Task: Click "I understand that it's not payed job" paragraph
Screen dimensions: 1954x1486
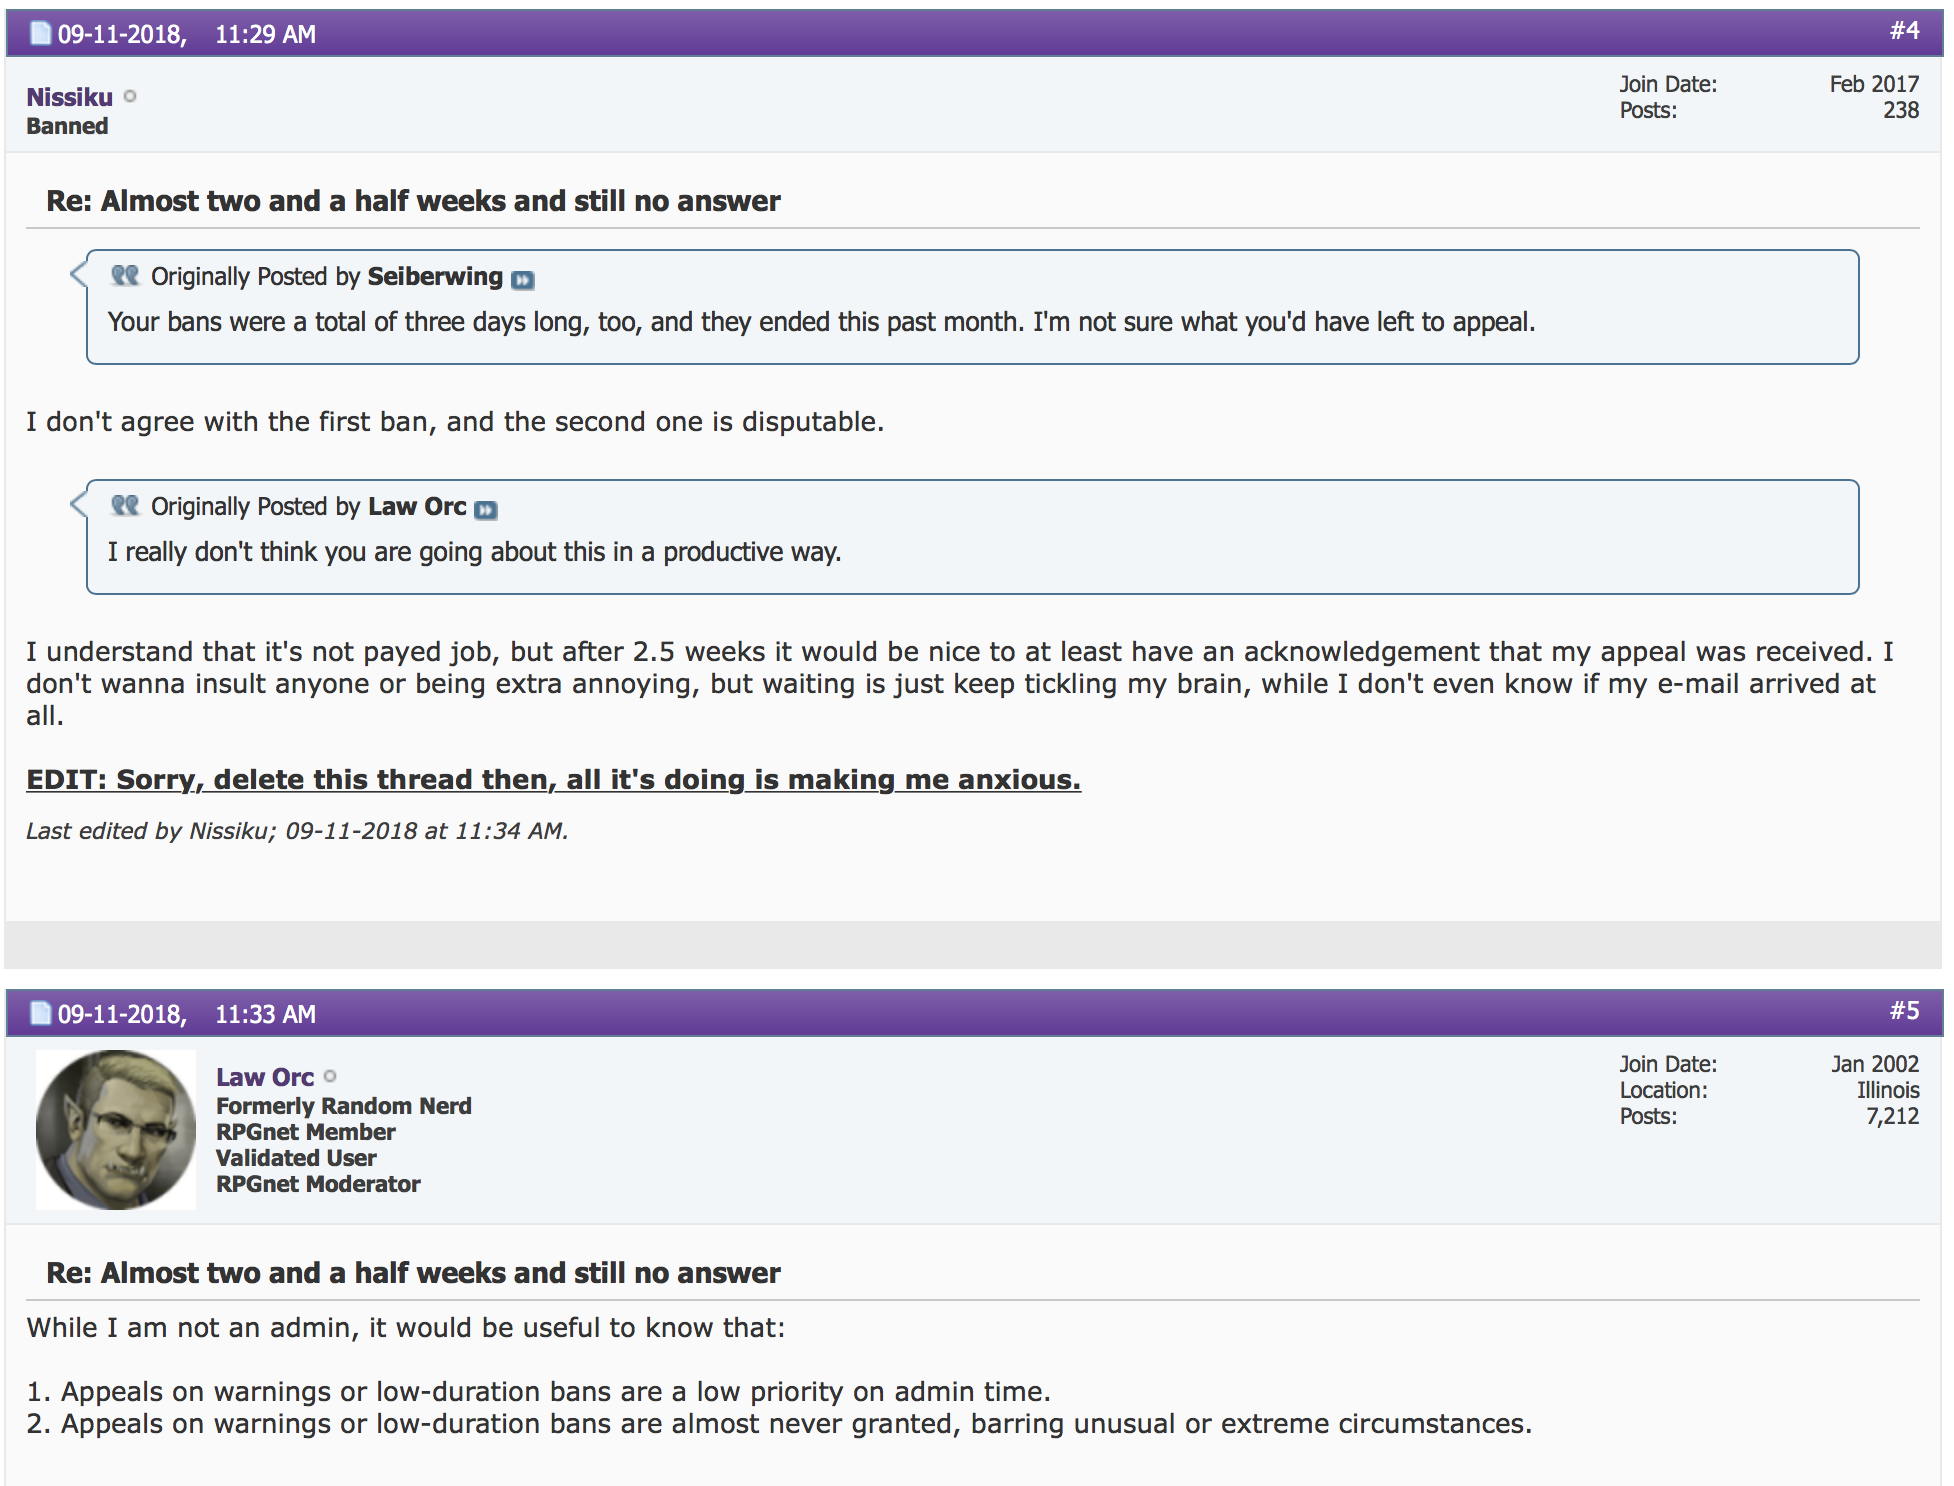Action: [x=960, y=684]
